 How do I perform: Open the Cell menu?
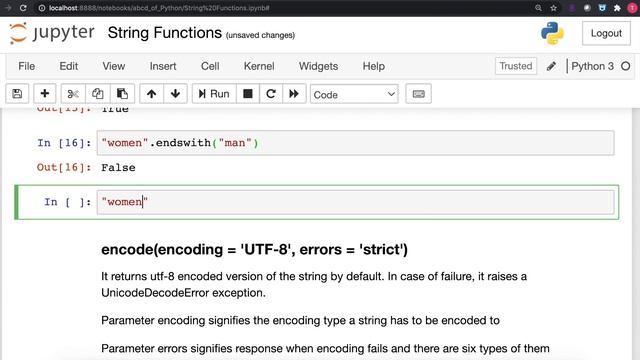[210, 66]
